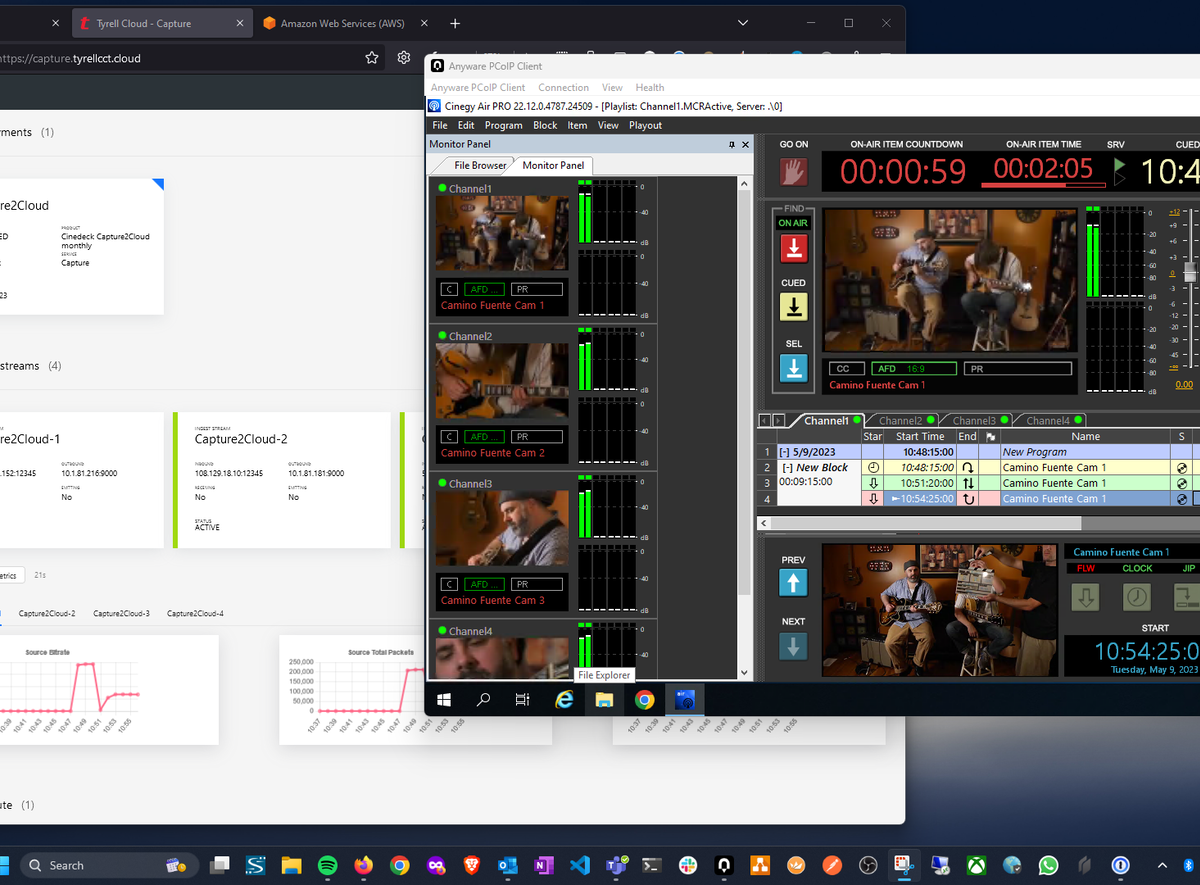
Task: Collapse the 5/9/2023 program row
Action: [785, 452]
